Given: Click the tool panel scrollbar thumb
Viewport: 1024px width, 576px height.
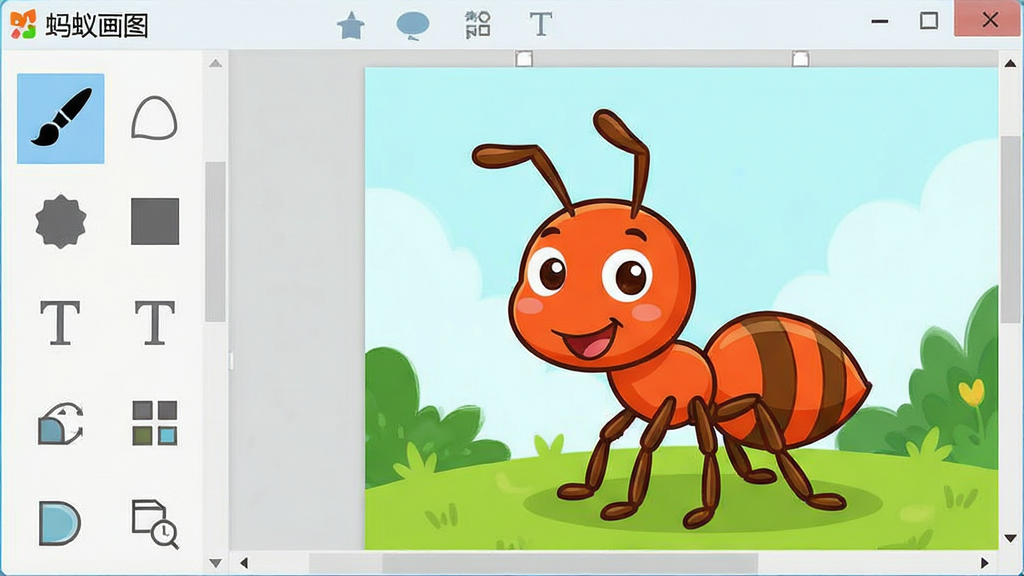Looking at the screenshot, I should [216, 242].
